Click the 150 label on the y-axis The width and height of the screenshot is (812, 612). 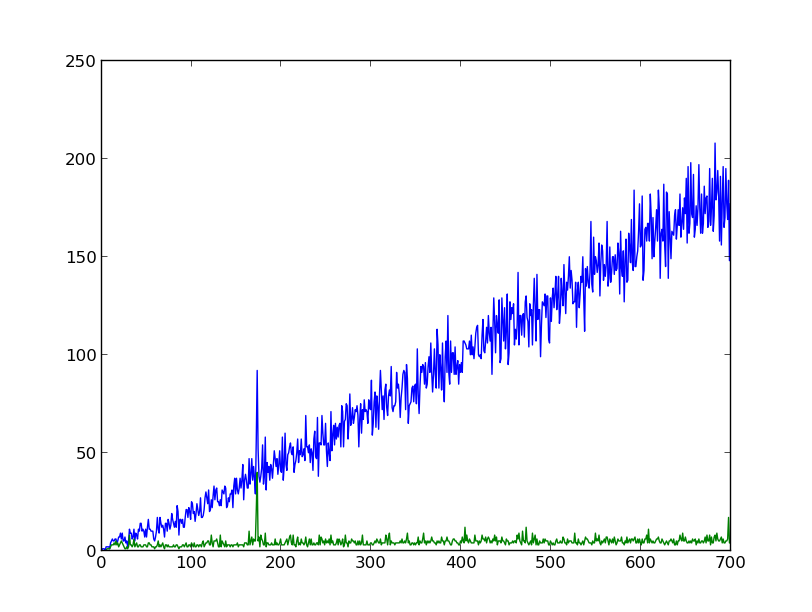[x=80, y=254]
